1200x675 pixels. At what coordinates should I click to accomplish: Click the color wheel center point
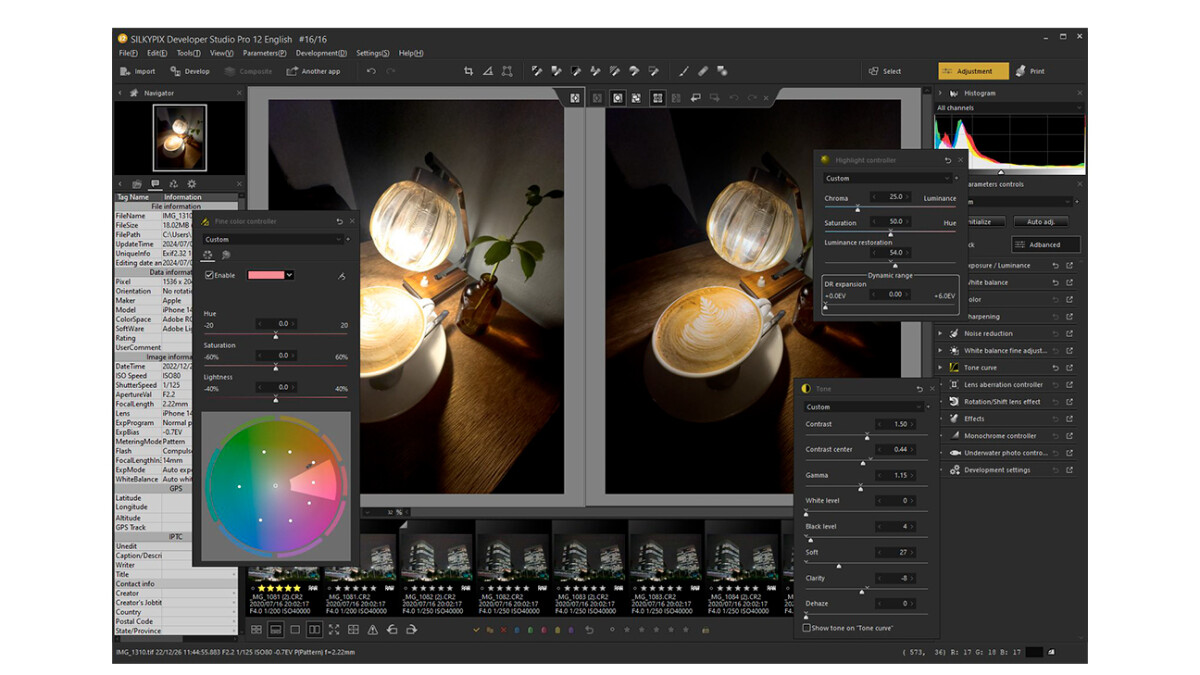click(x=276, y=486)
